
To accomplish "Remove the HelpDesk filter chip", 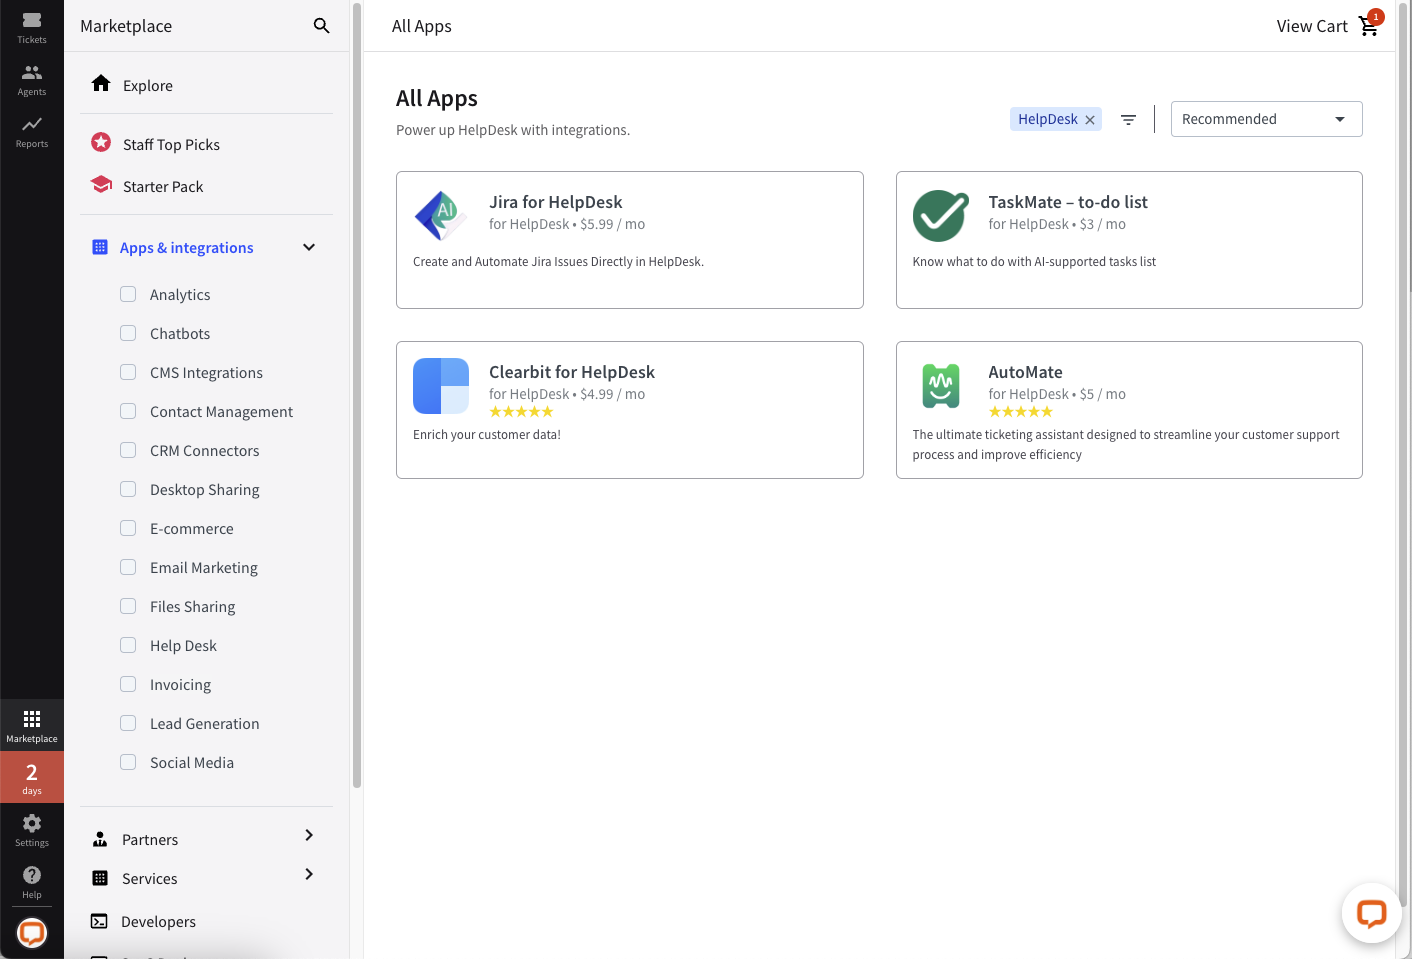I will click(1090, 120).
